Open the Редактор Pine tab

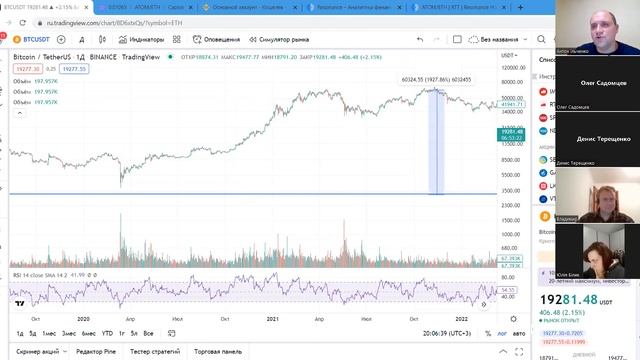point(96,351)
